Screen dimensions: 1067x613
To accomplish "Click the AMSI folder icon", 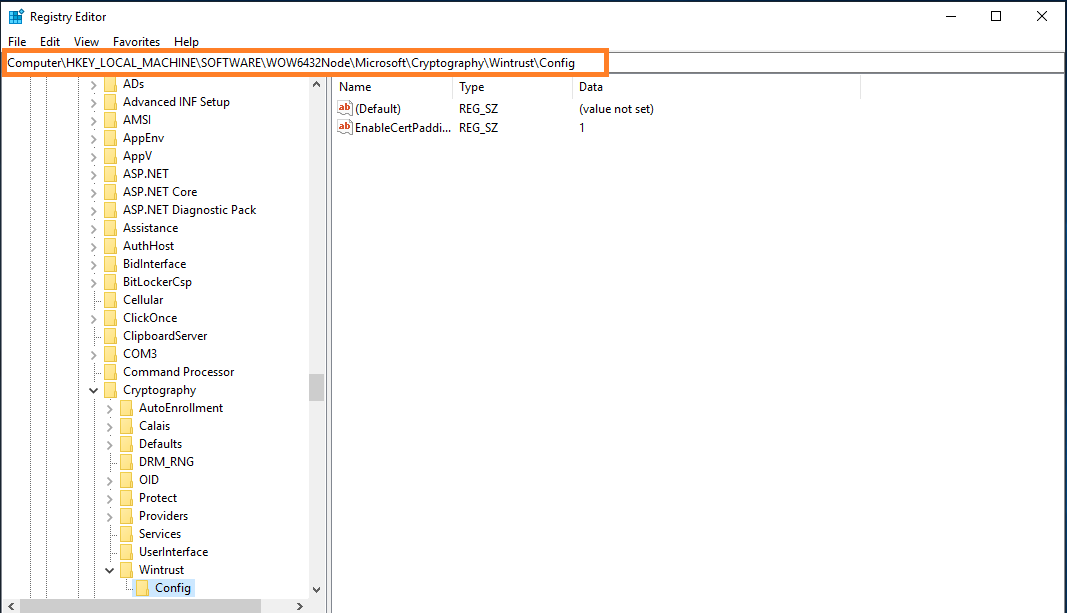I will coord(110,120).
